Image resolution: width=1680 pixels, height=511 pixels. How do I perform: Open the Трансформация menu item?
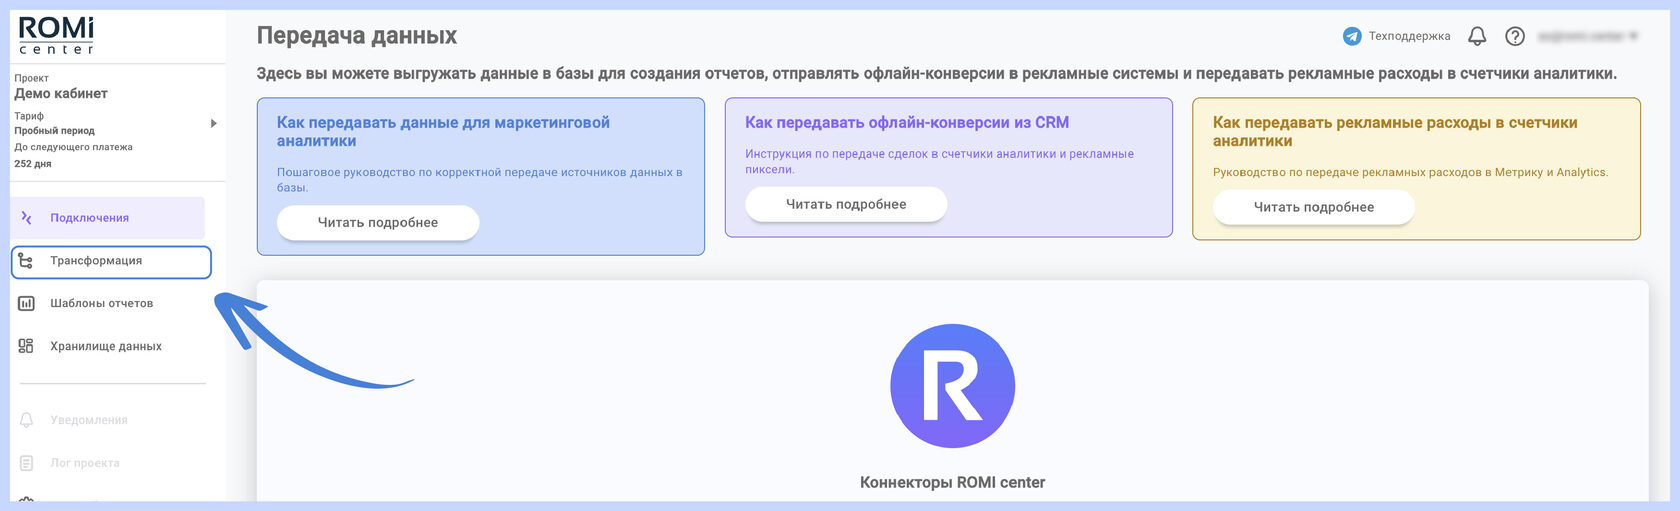point(111,262)
